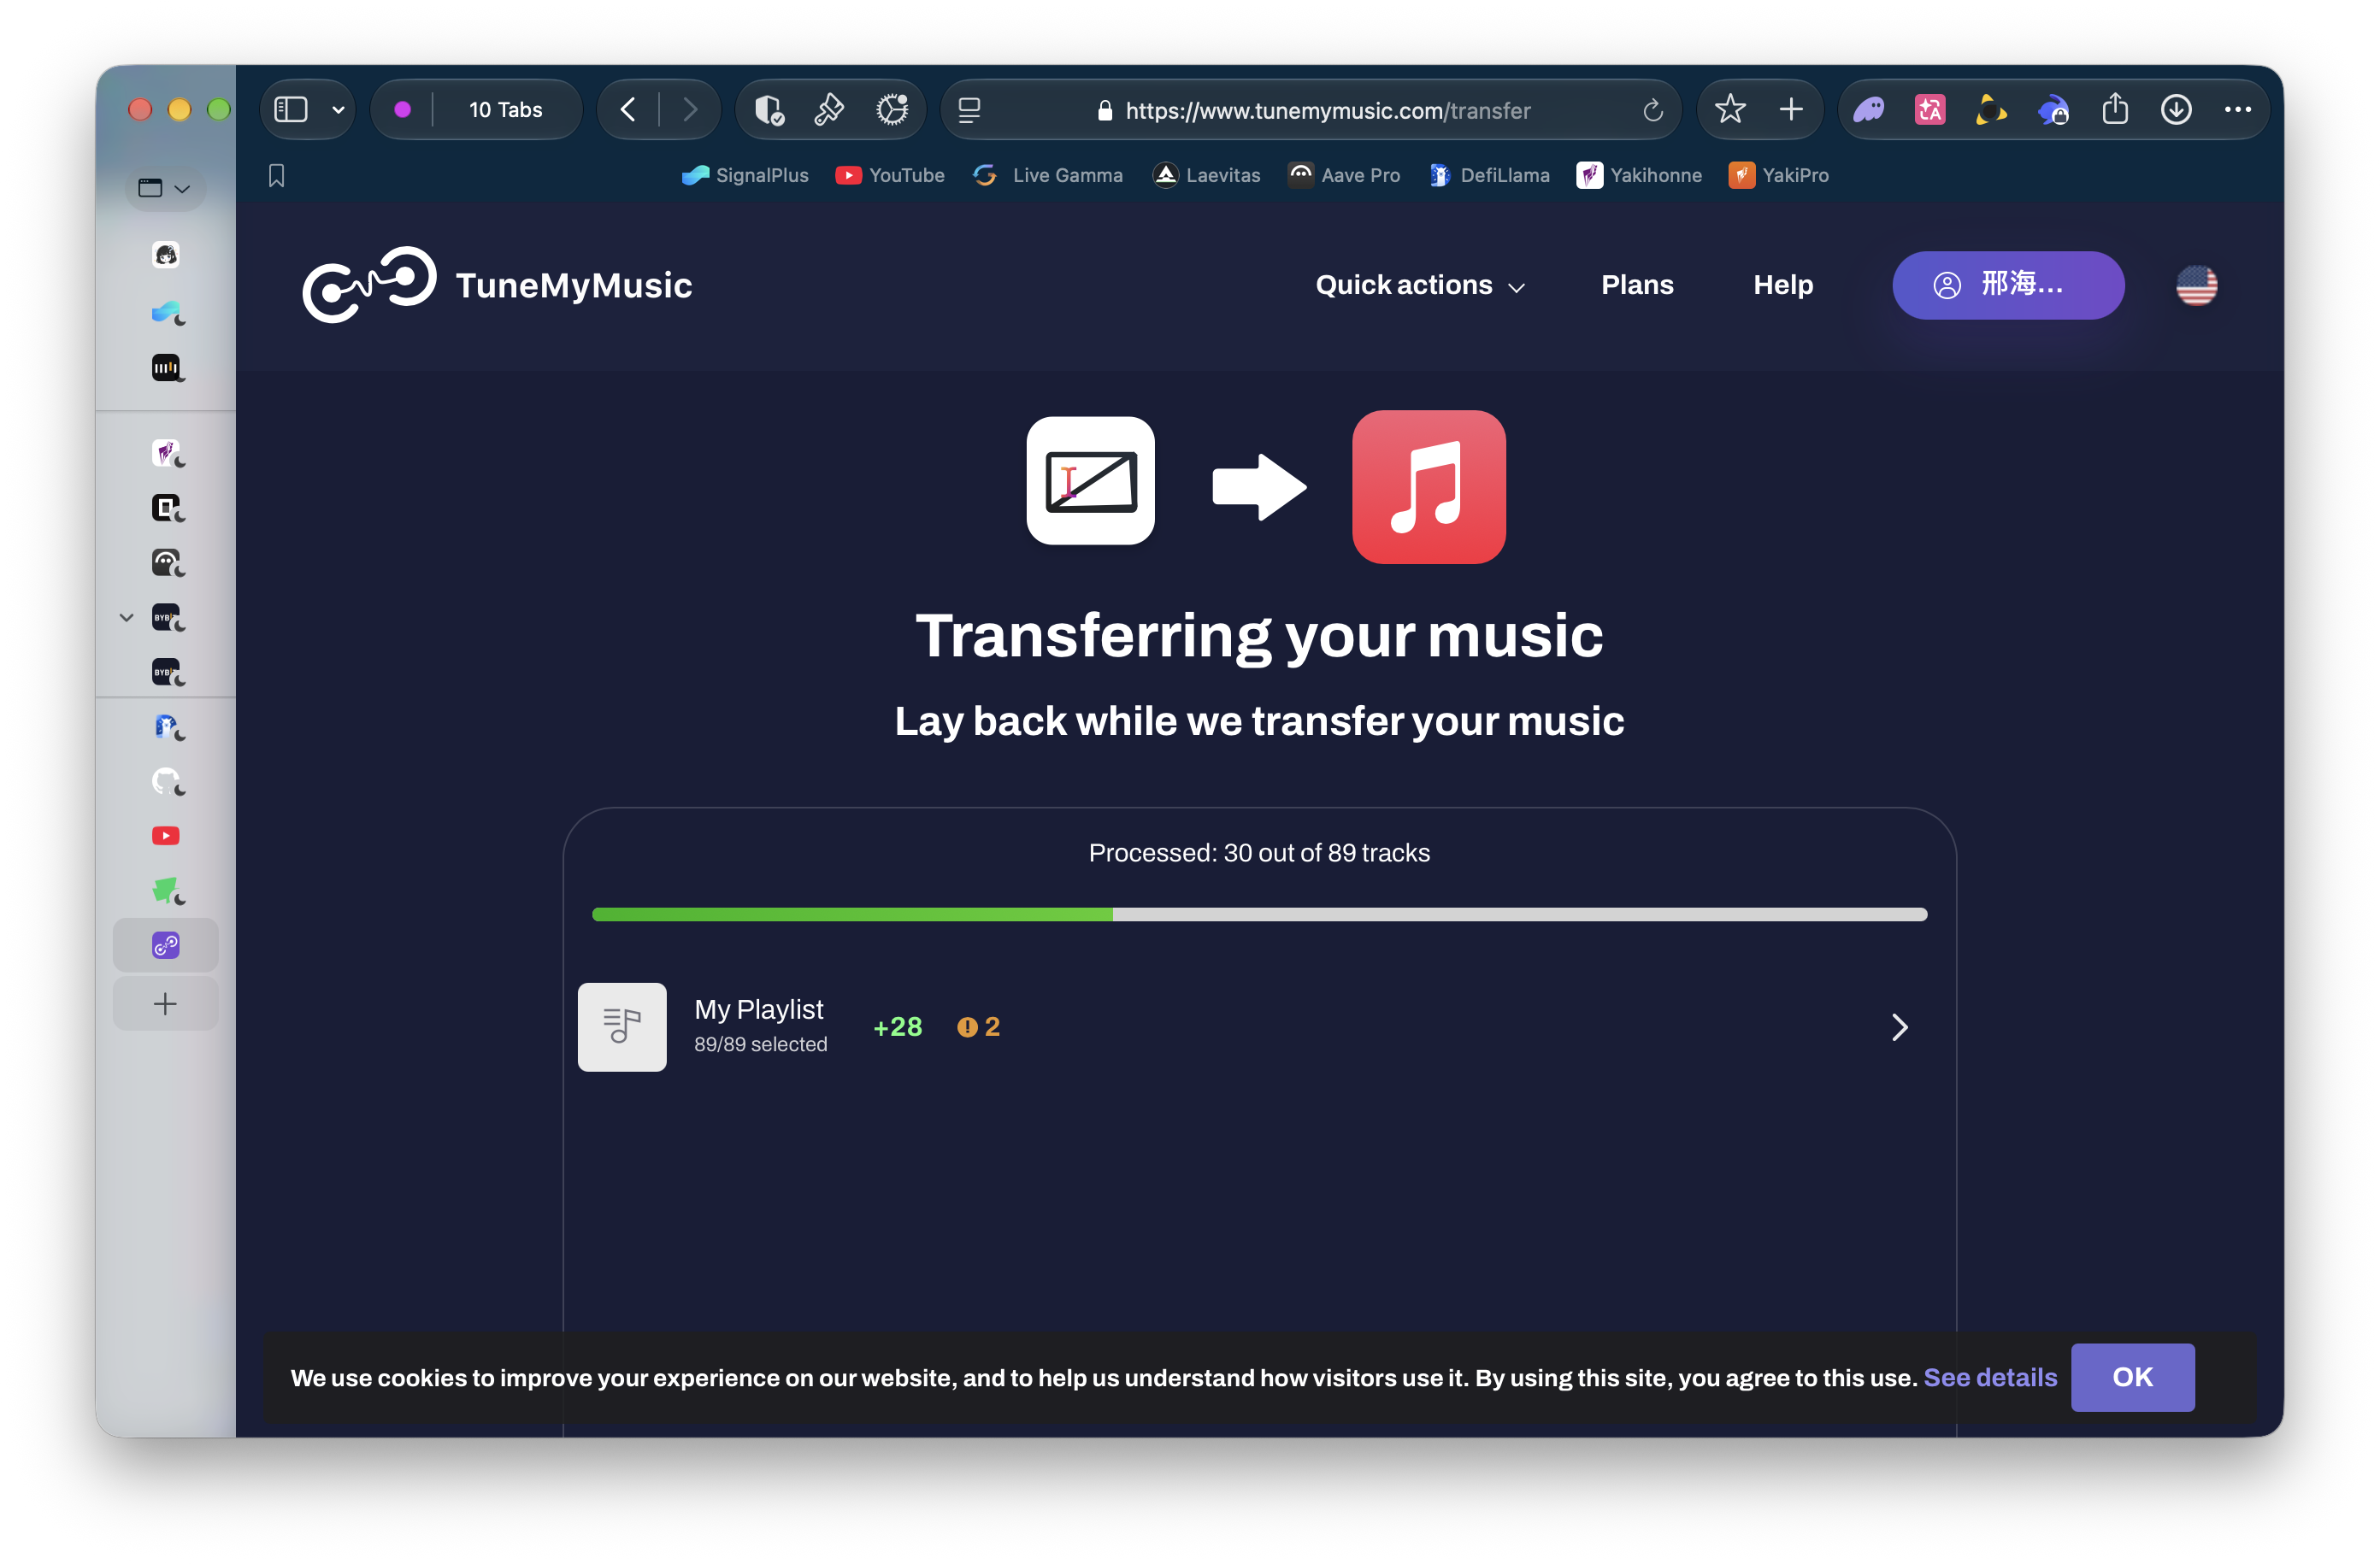Open the user account button
The width and height of the screenshot is (2380, 1564).
[2008, 285]
